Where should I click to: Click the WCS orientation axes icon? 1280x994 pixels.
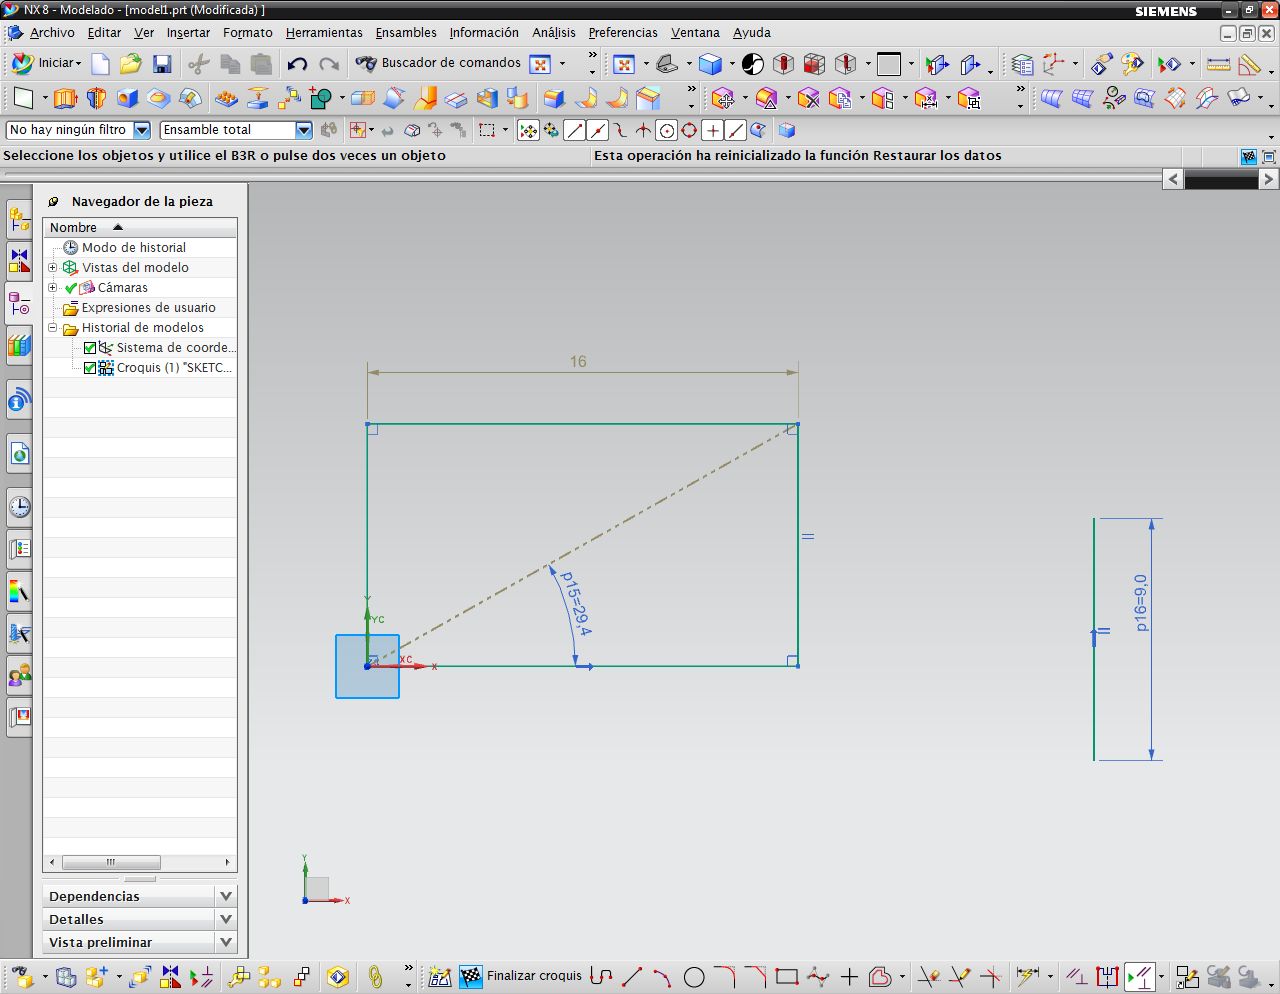coord(1054,64)
